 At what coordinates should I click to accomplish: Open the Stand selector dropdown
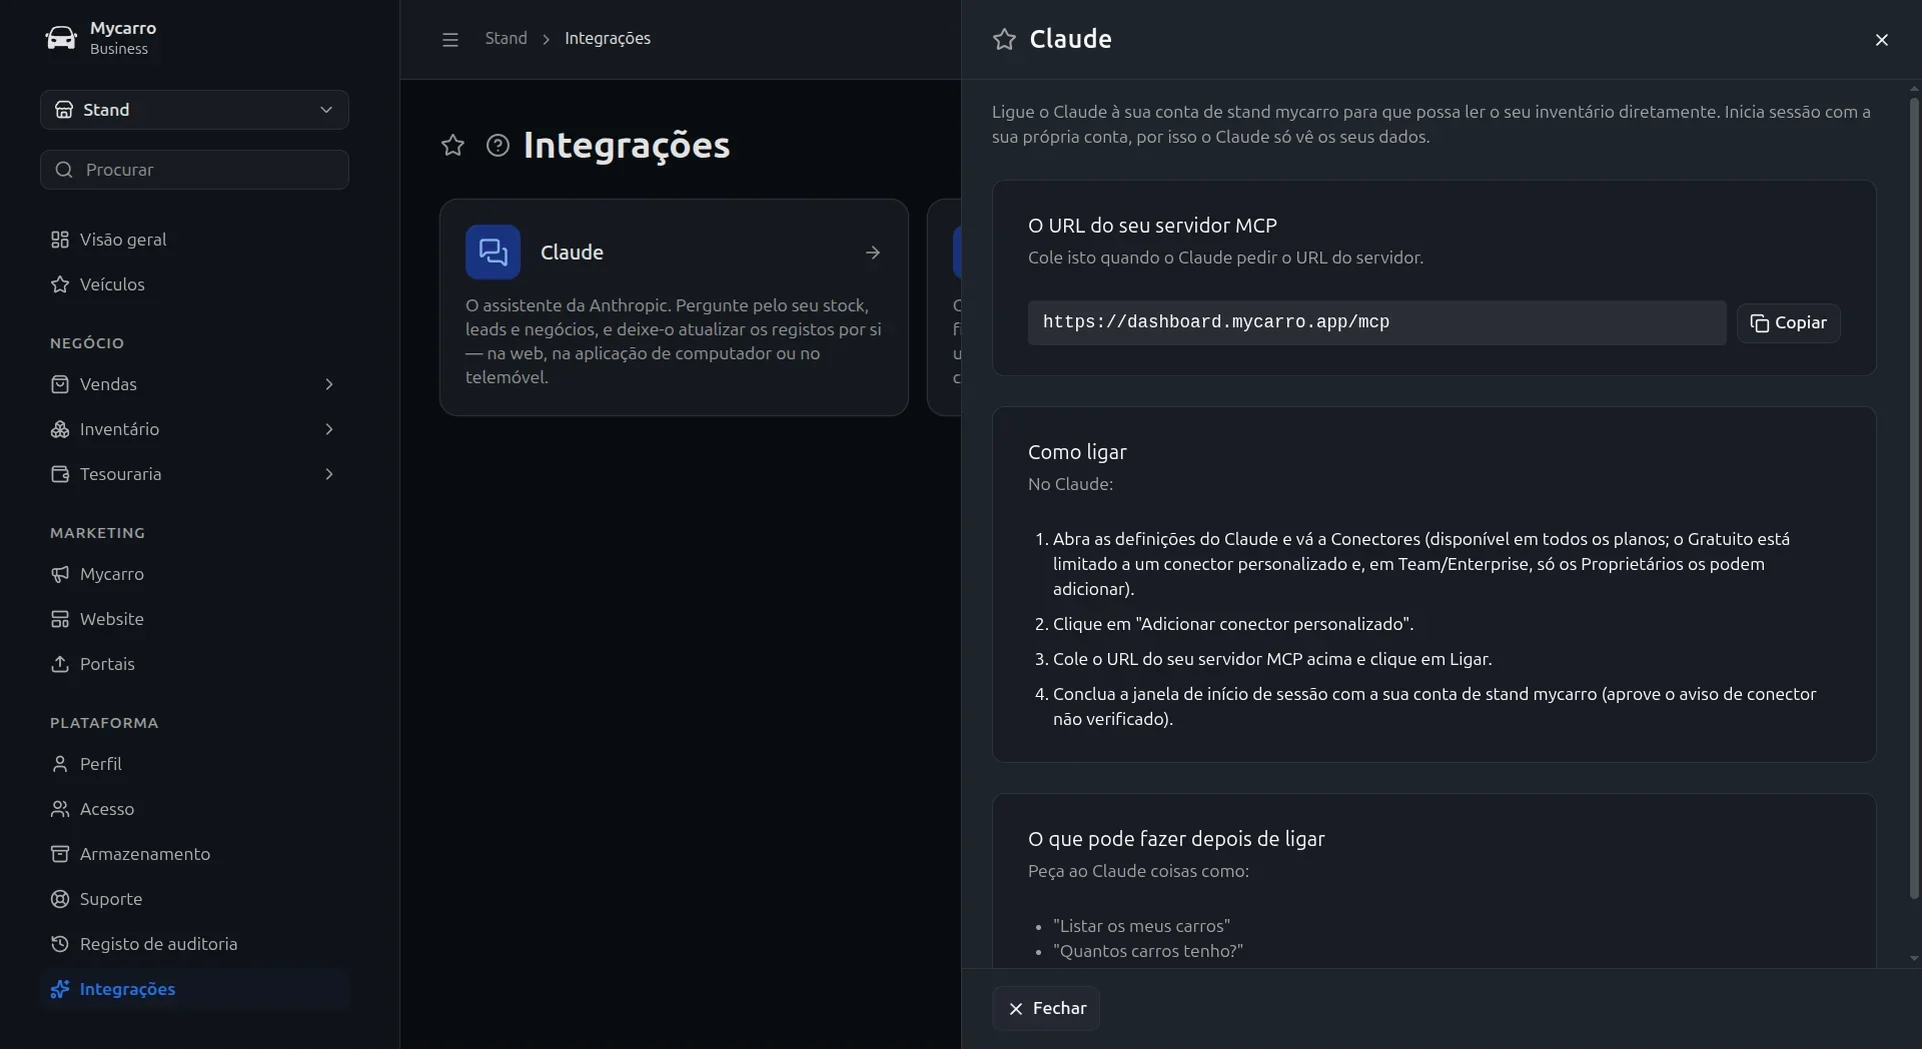coord(194,109)
